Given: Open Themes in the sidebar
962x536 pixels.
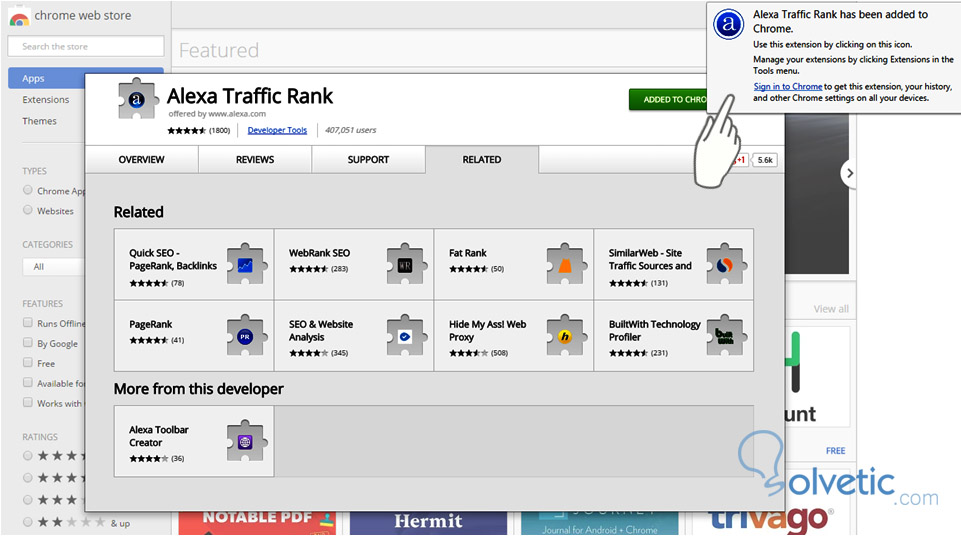Looking at the screenshot, I should tap(39, 121).
